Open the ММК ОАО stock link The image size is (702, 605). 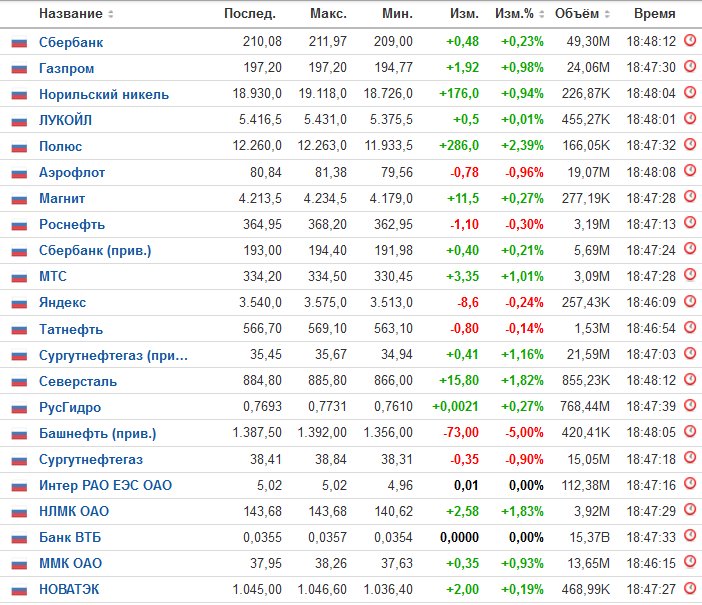point(70,563)
